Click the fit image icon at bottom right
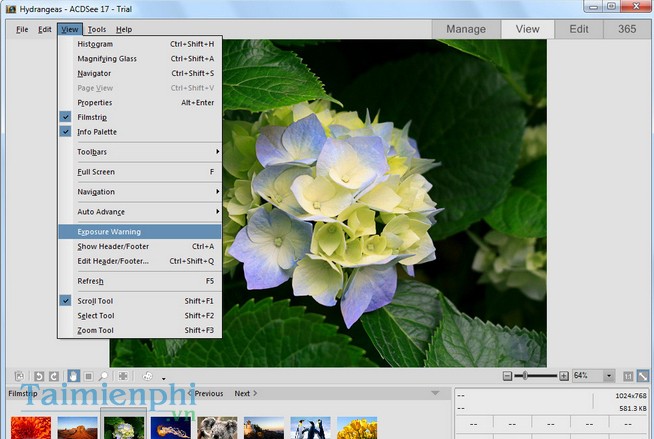 pos(642,376)
